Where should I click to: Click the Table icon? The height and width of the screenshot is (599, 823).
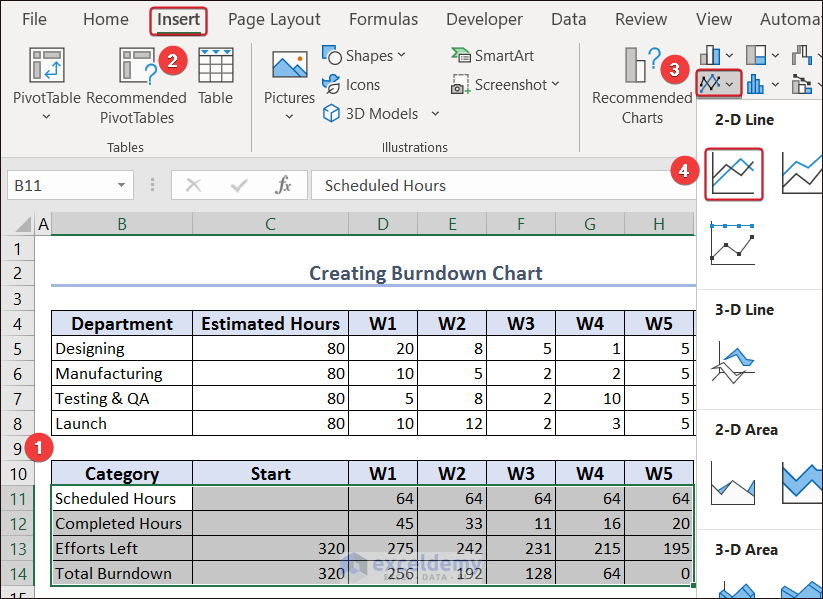(215, 66)
